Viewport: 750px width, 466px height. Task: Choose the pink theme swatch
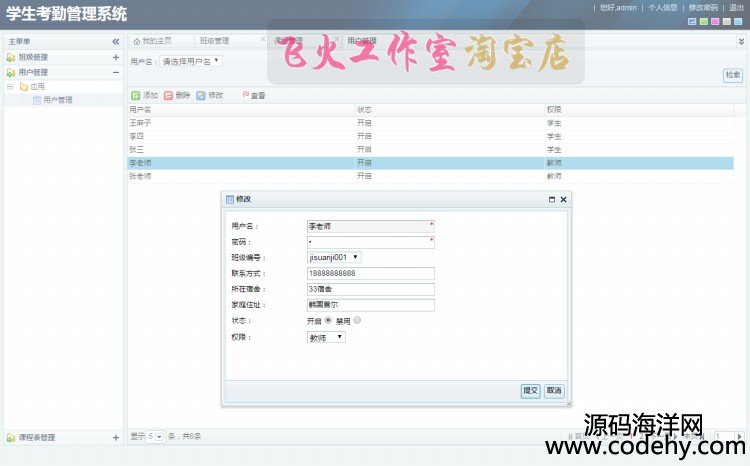pos(715,22)
